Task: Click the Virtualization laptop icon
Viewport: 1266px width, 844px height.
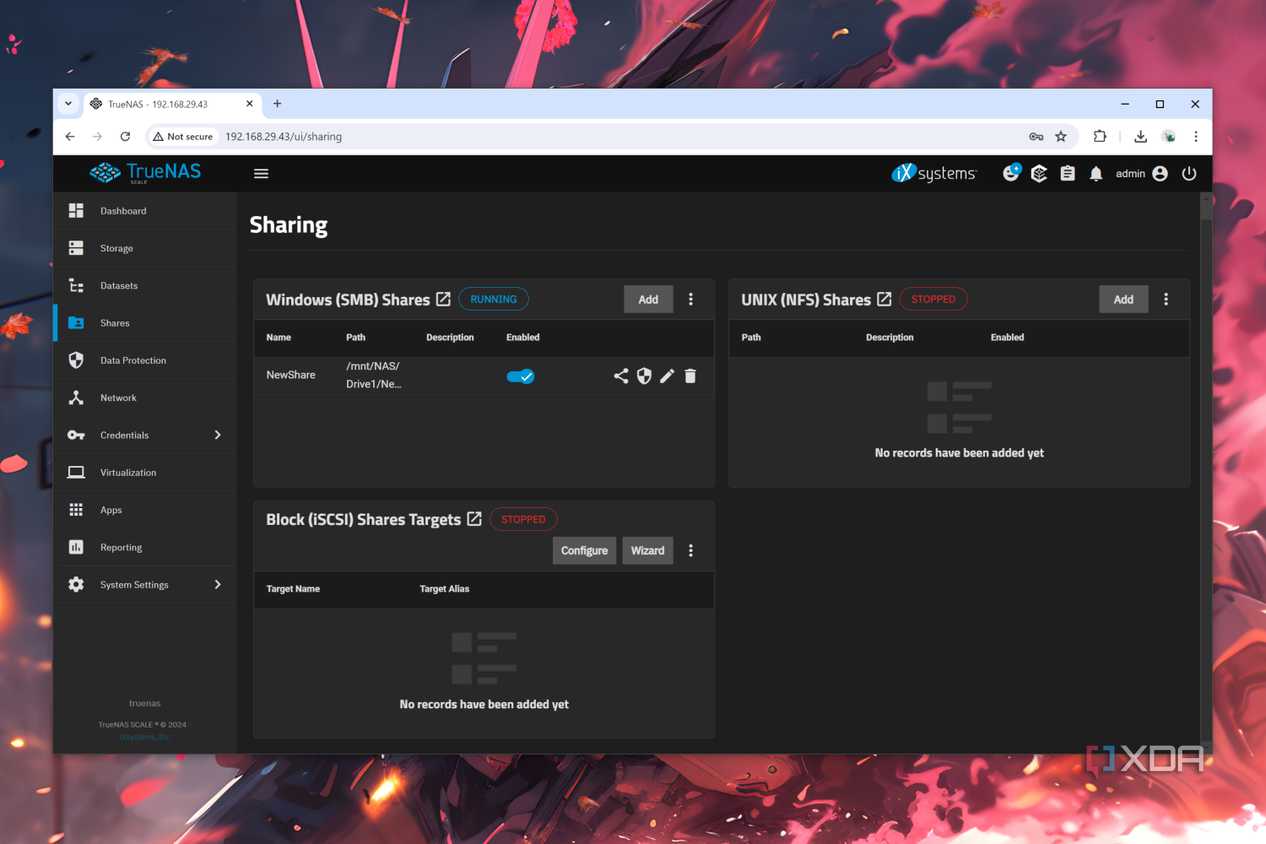Action: [76, 472]
